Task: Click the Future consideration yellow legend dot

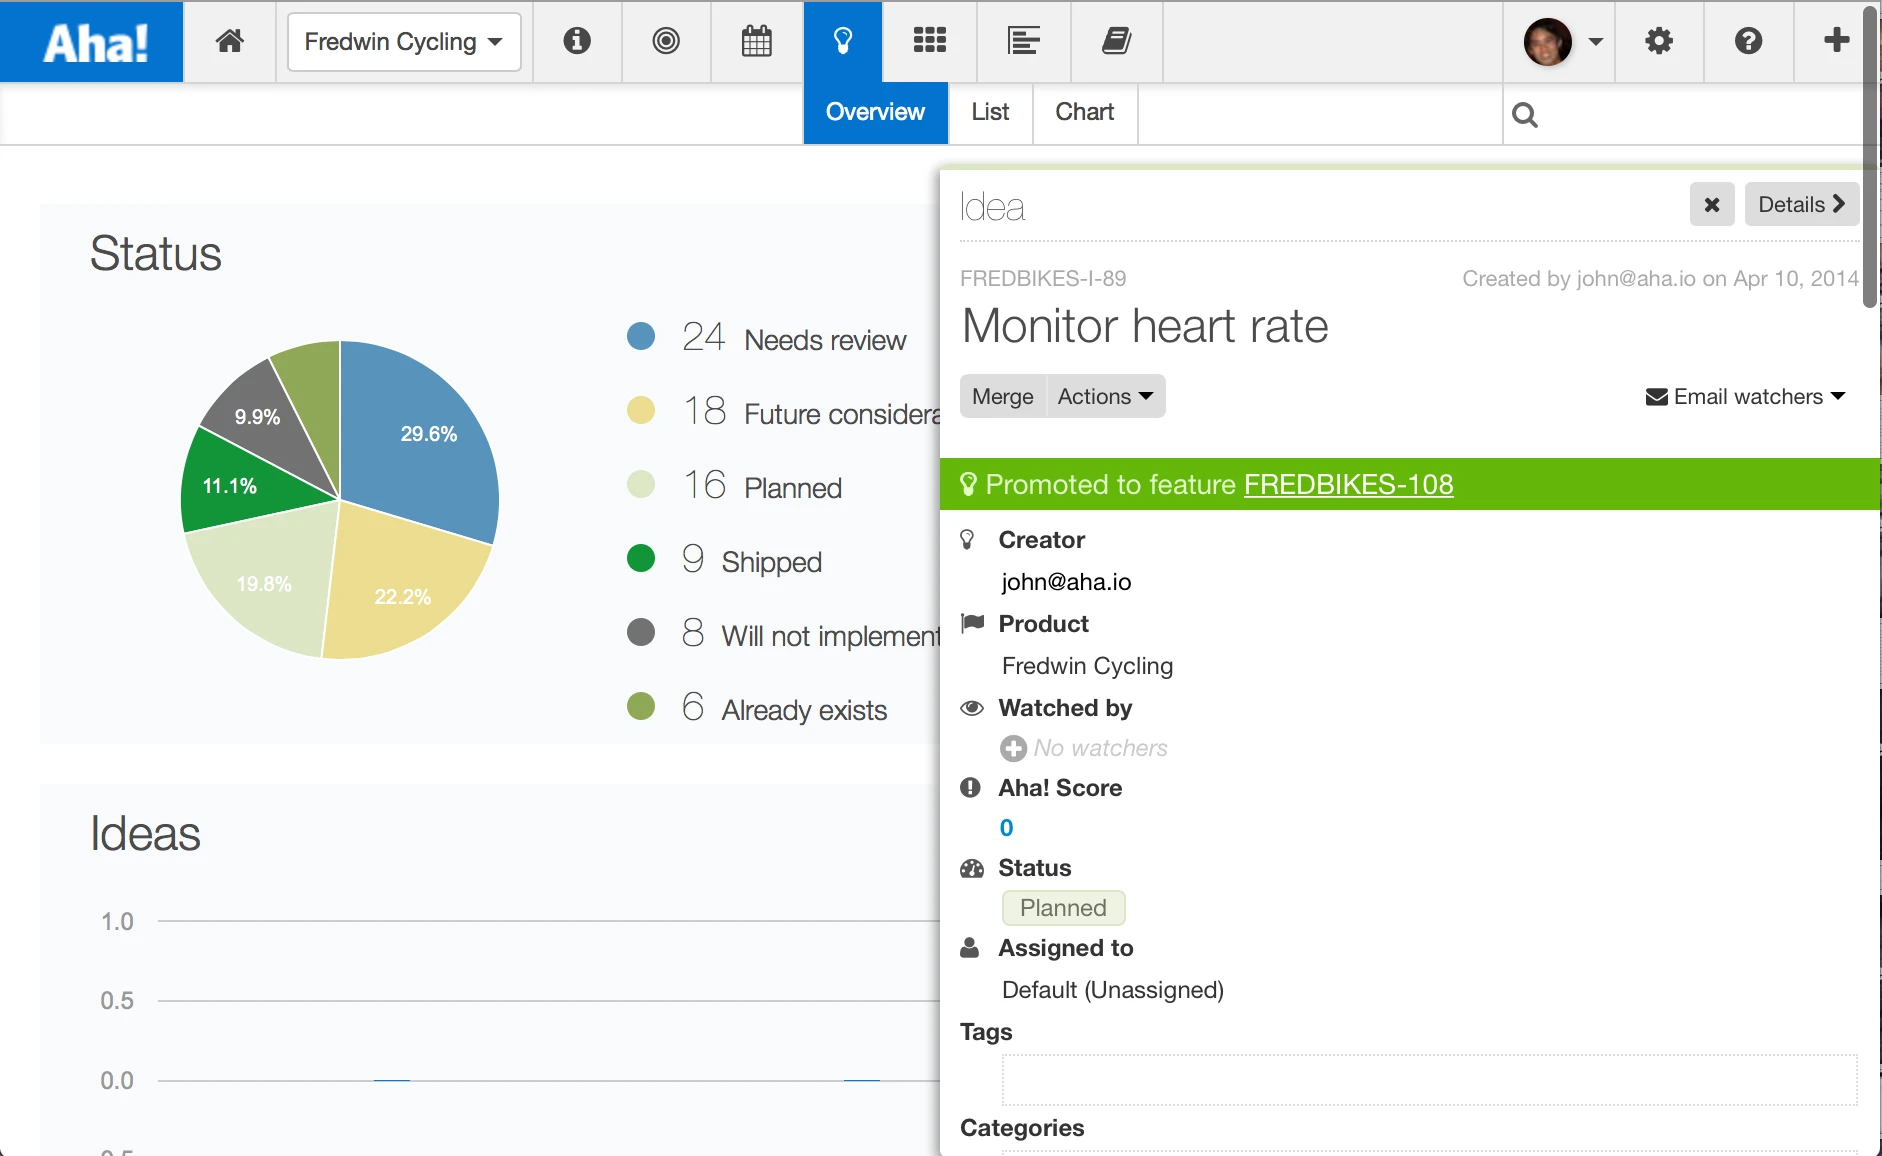Action: (641, 410)
